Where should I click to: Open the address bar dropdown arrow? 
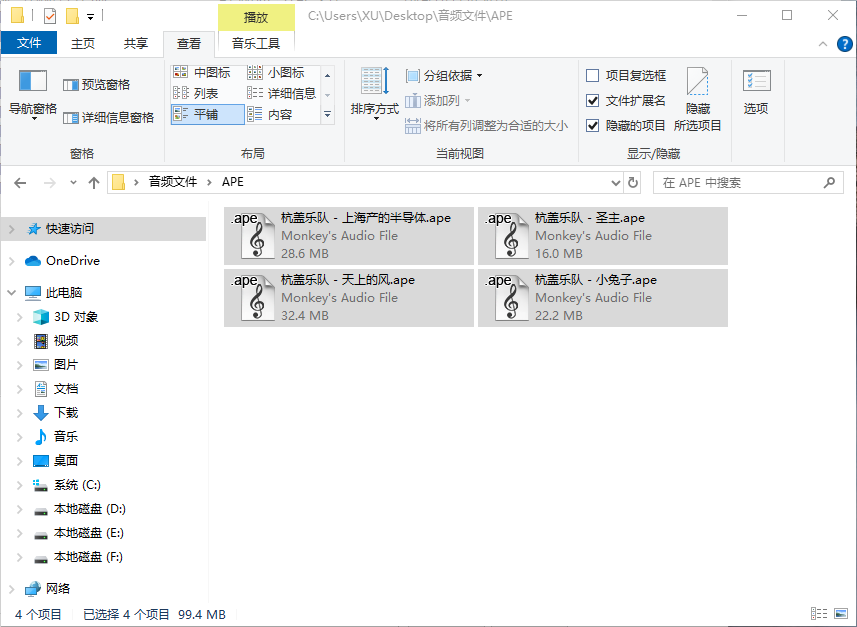[617, 181]
